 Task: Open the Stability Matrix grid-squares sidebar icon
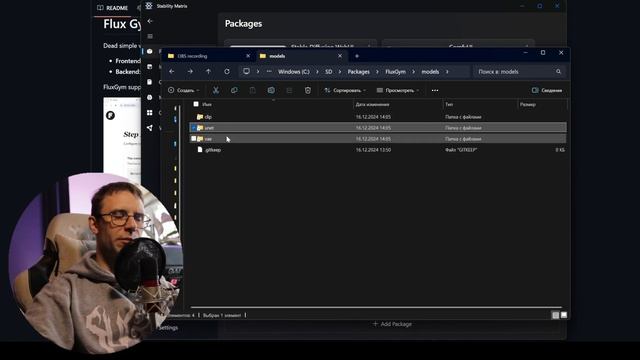coord(150,113)
